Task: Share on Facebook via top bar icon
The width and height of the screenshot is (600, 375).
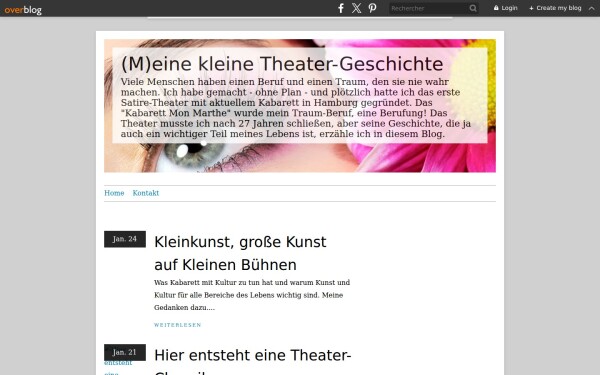Action: pyautogui.click(x=341, y=8)
